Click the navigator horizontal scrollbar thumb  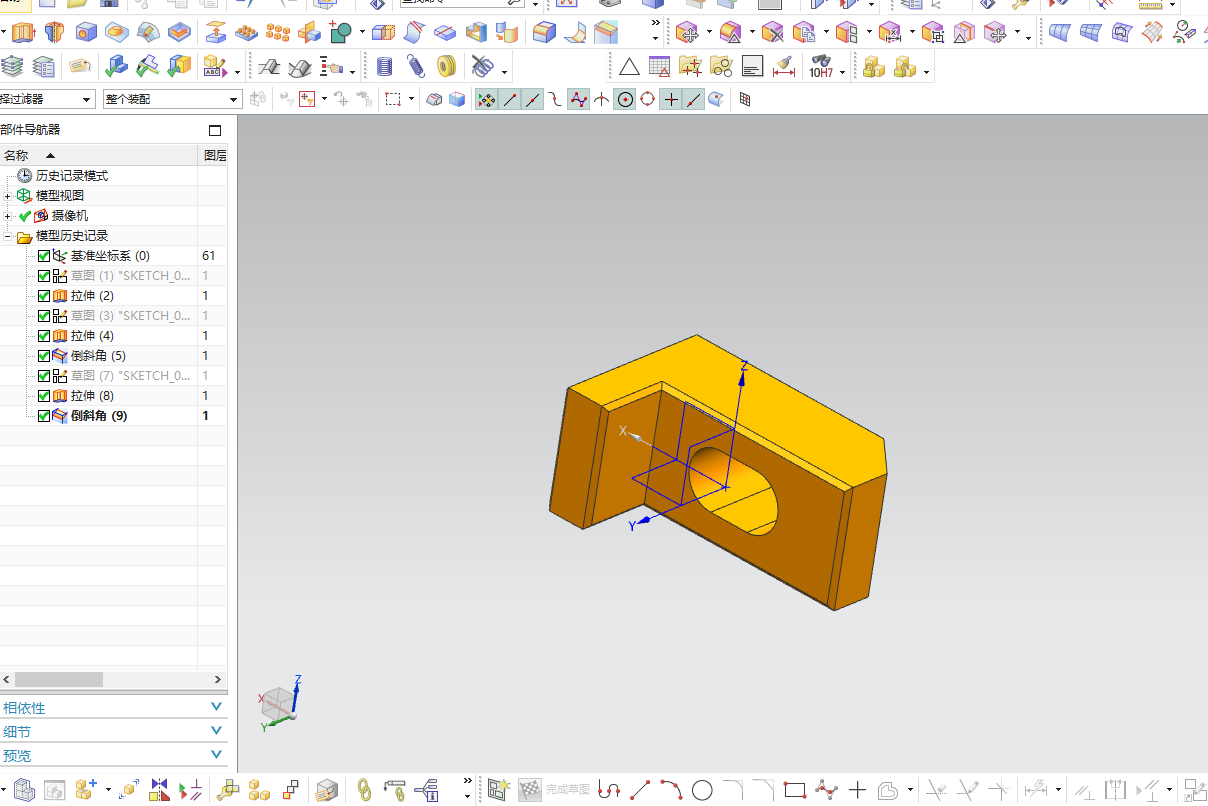(x=59, y=679)
